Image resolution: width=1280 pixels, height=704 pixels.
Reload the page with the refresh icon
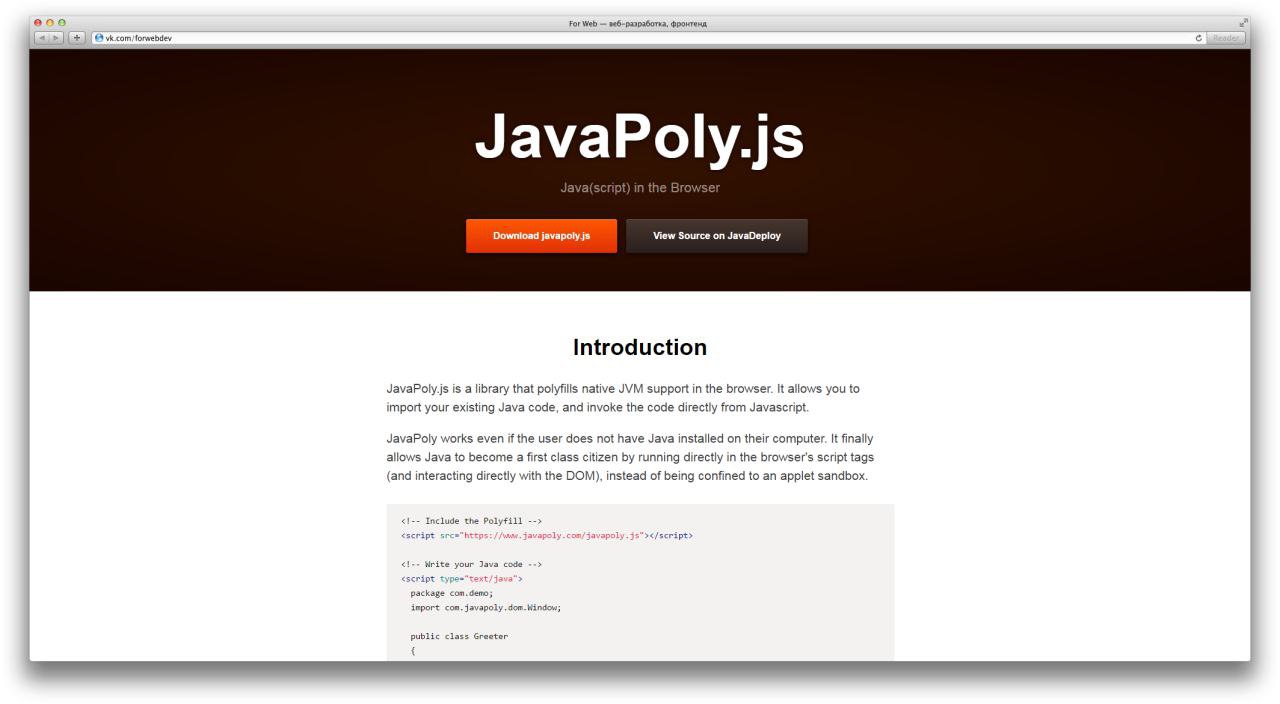(1198, 38)
